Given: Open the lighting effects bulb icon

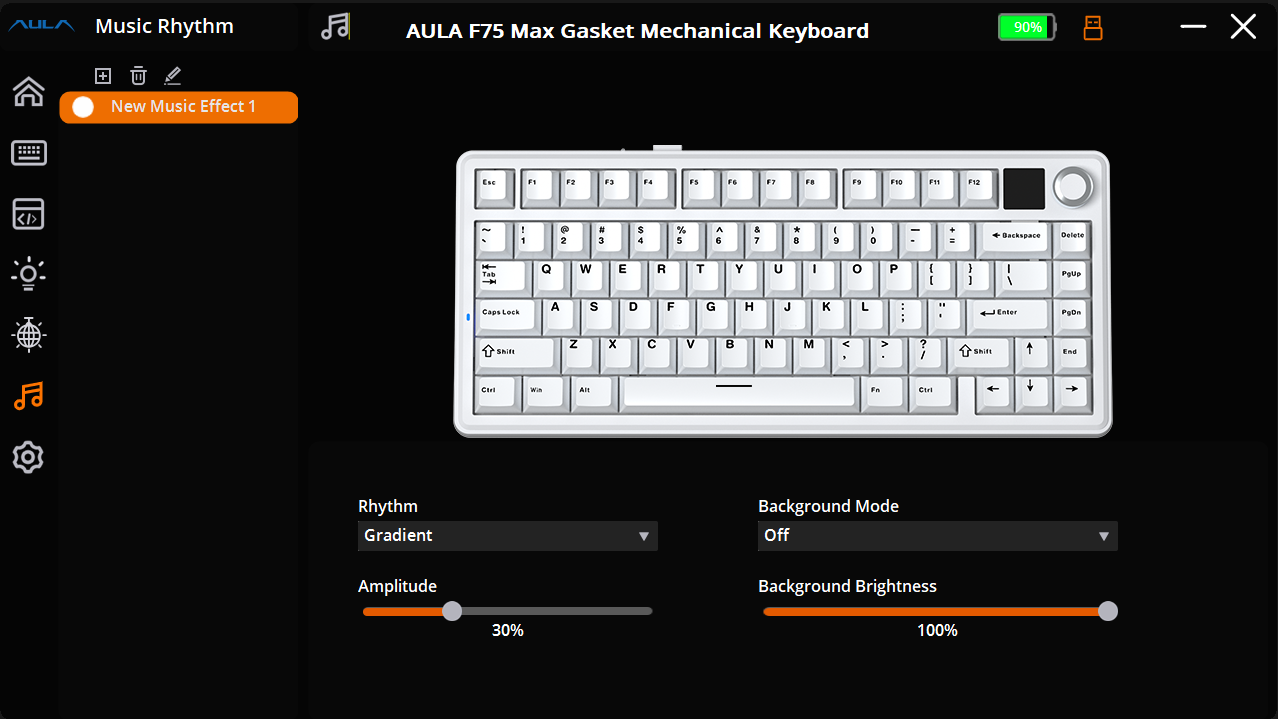Looking at the screenshot, I should coord(28,274).
